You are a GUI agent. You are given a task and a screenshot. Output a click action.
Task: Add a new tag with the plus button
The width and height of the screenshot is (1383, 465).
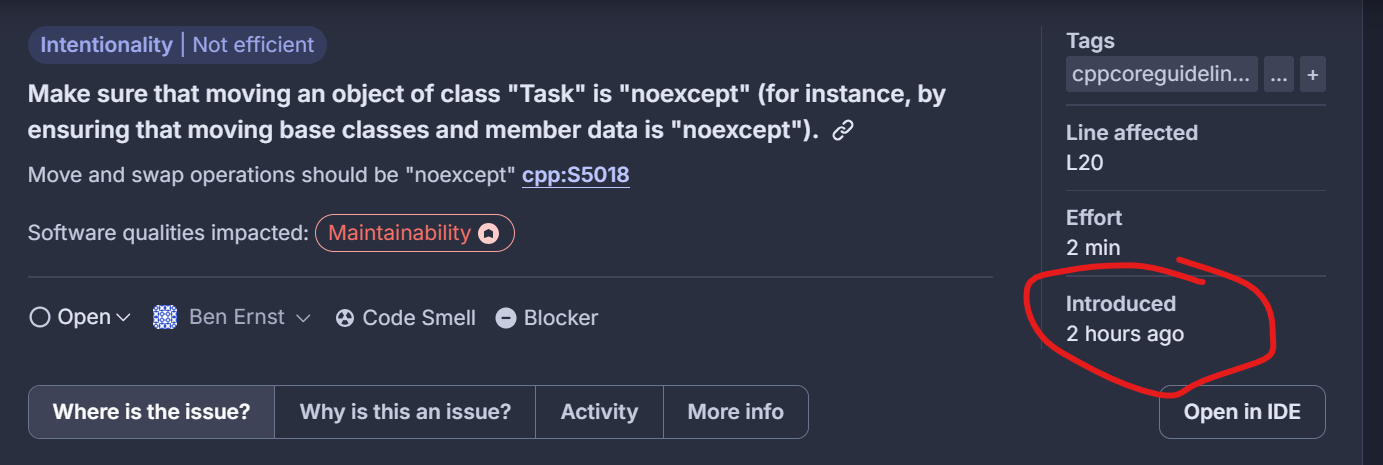pos(1312,74)
